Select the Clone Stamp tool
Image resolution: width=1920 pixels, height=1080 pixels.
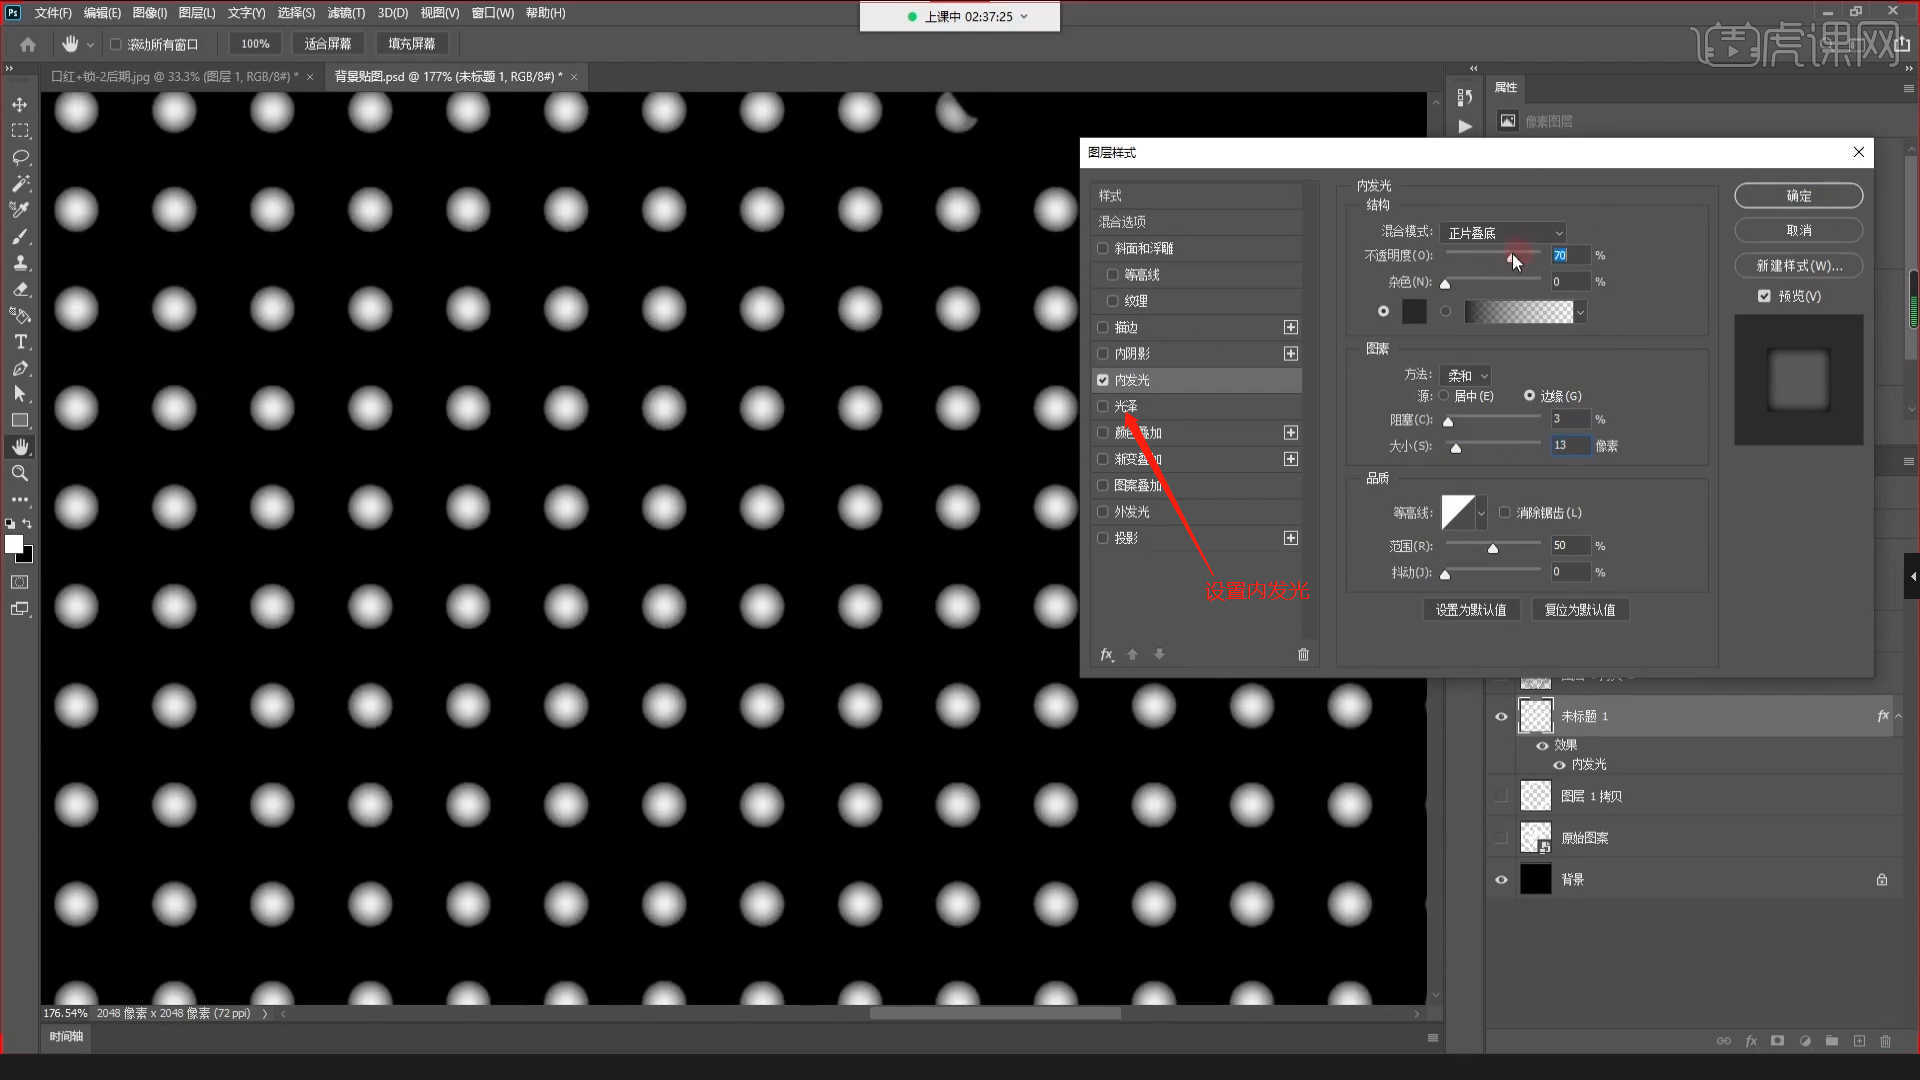[x=19, y=263]
